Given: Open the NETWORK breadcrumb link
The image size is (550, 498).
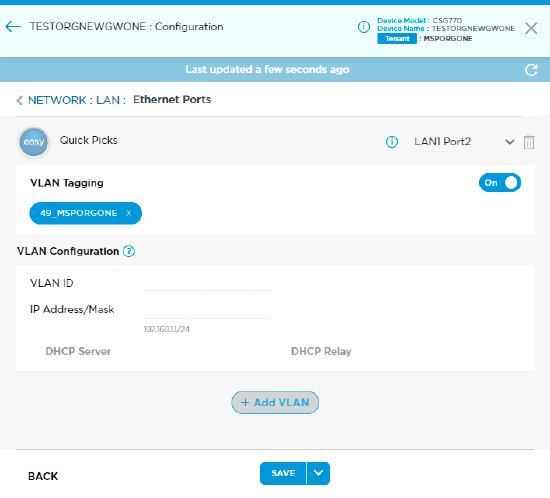Looking at the screenshot, I should tap(57, 100).
